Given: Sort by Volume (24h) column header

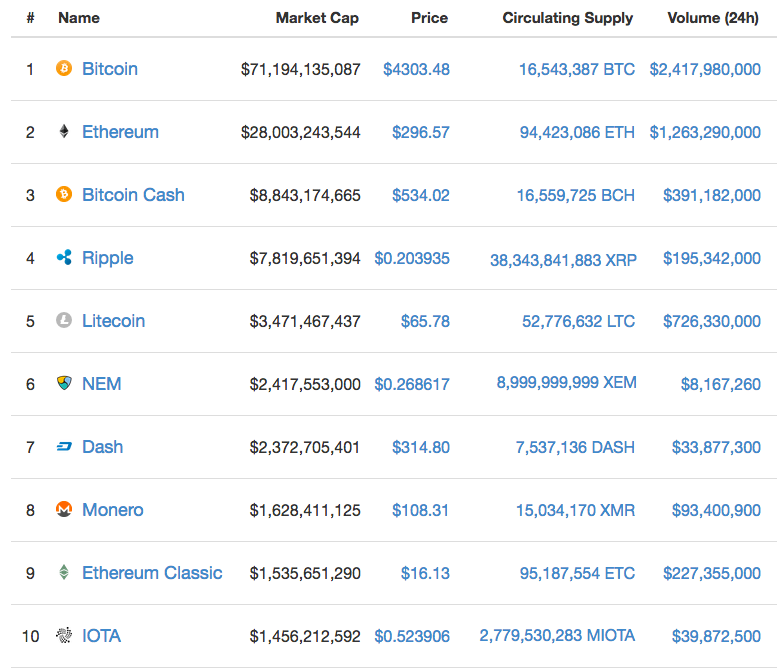Looking at the screenshot, I should pos(713,18).
